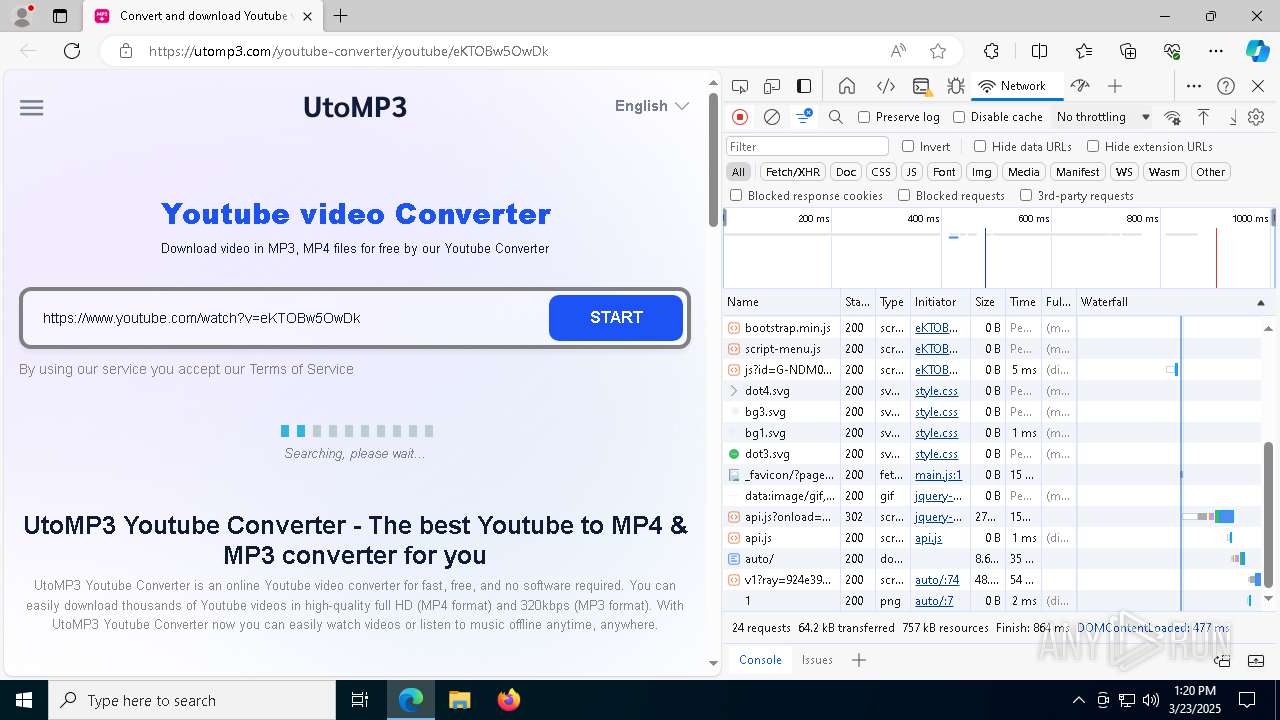Stop recording network log
This screenshot has width=1280, height=720.
pyautogui.click(x=740, y=117)
